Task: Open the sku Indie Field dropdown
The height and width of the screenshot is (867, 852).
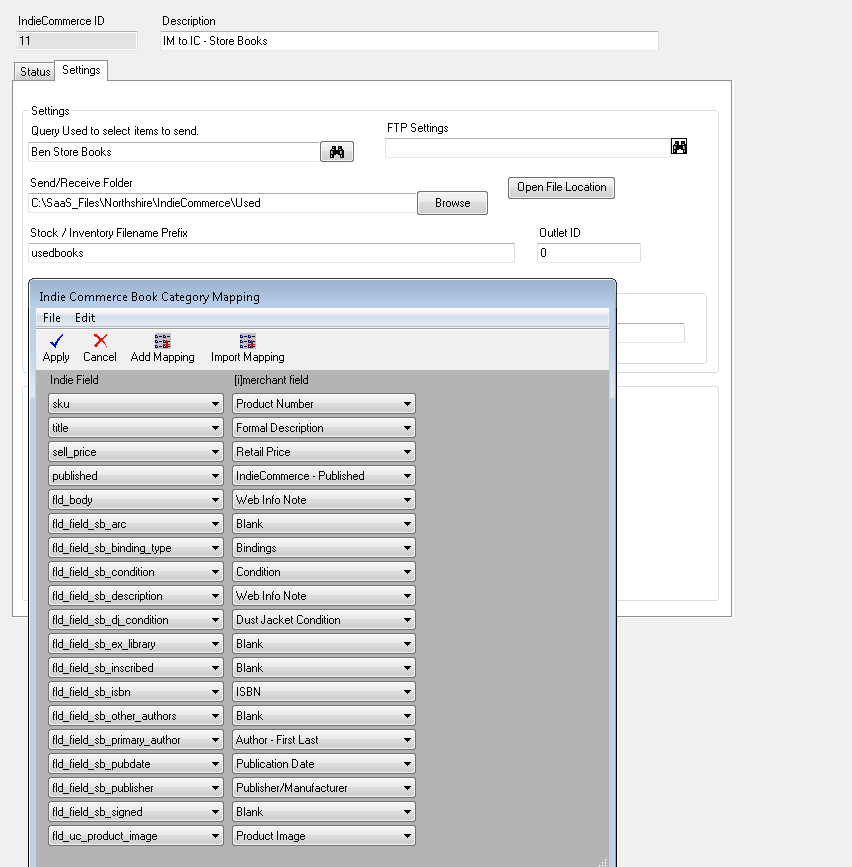Action: tap(135, 404)
